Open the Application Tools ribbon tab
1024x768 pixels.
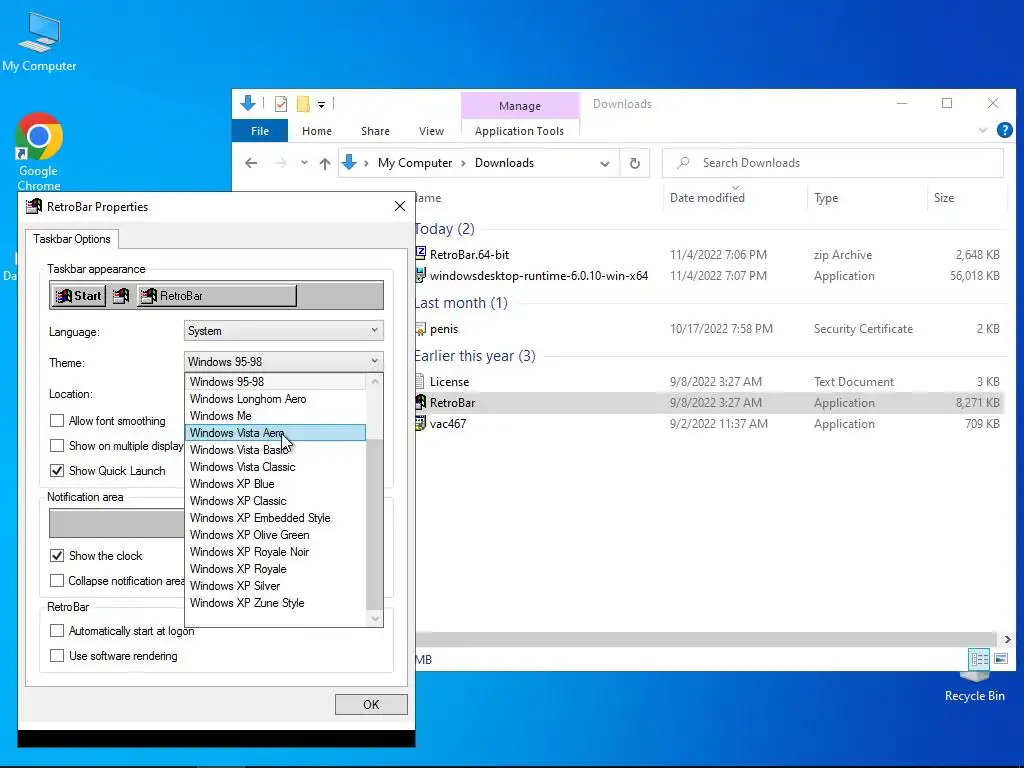click(519, 131)
